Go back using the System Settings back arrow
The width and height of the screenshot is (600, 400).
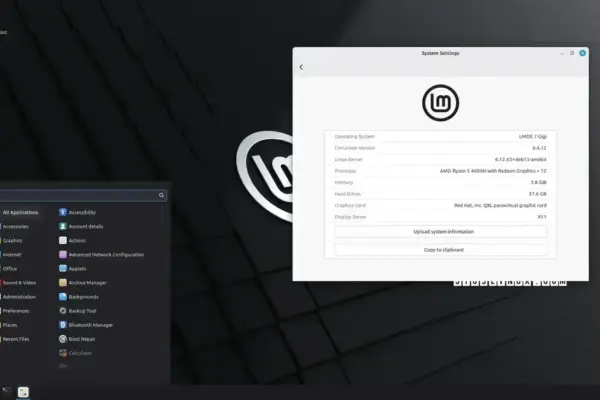click(x=301, y=67)
